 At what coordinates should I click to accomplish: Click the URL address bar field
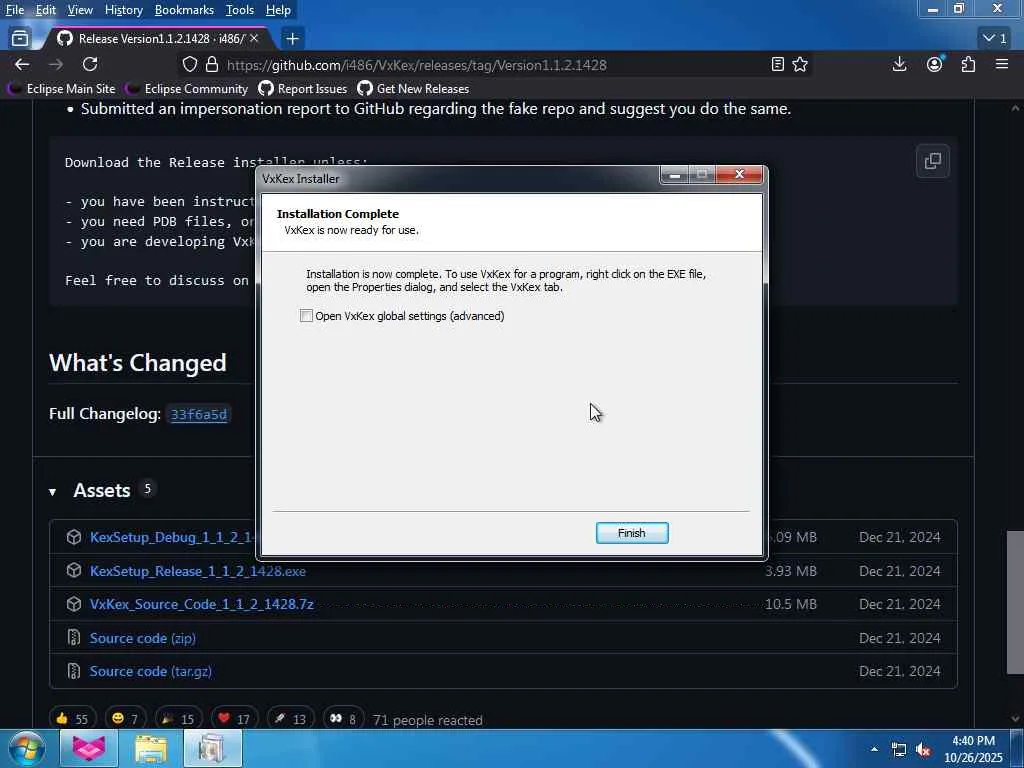coord(493,65)
